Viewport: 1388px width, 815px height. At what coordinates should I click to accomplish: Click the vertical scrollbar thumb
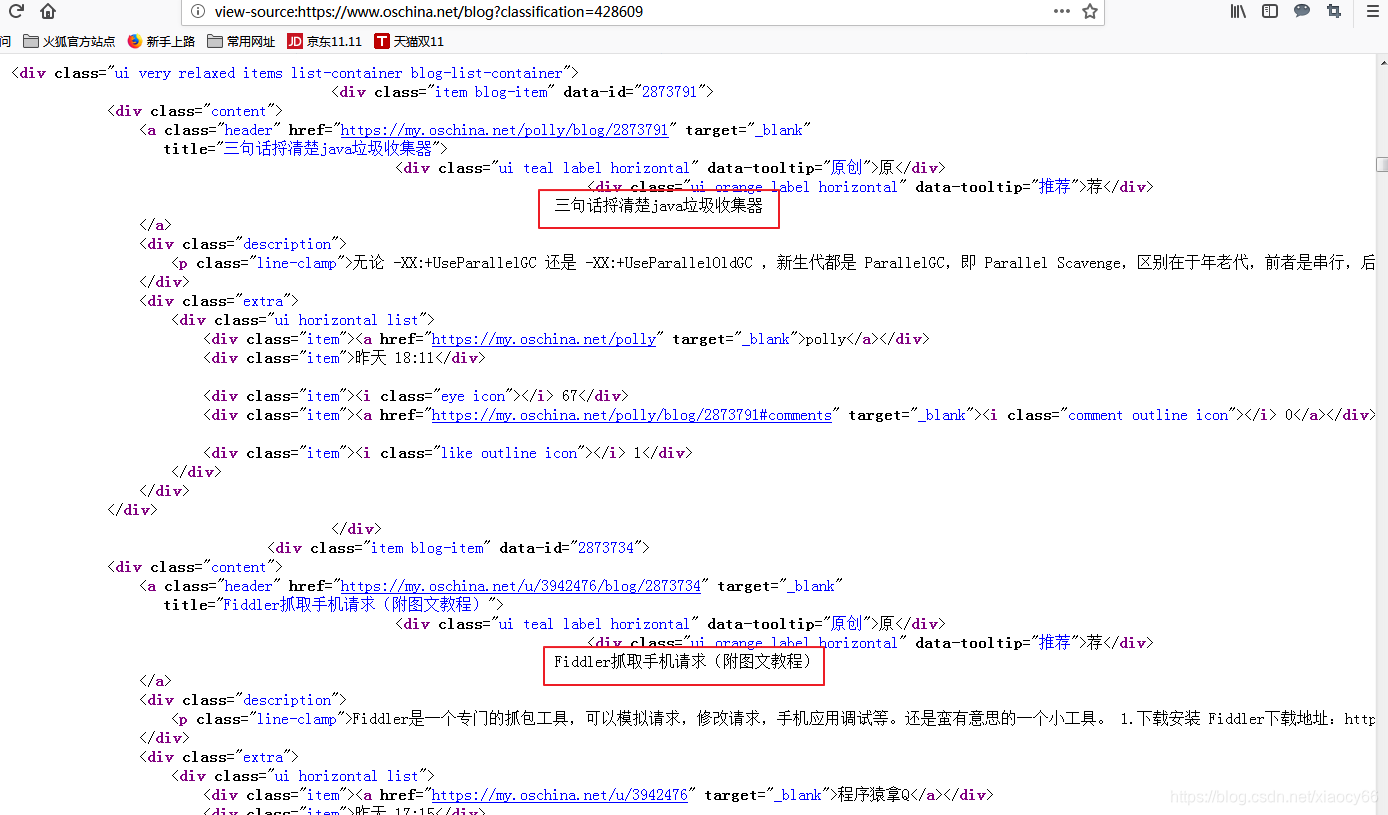click(1382, 164)
